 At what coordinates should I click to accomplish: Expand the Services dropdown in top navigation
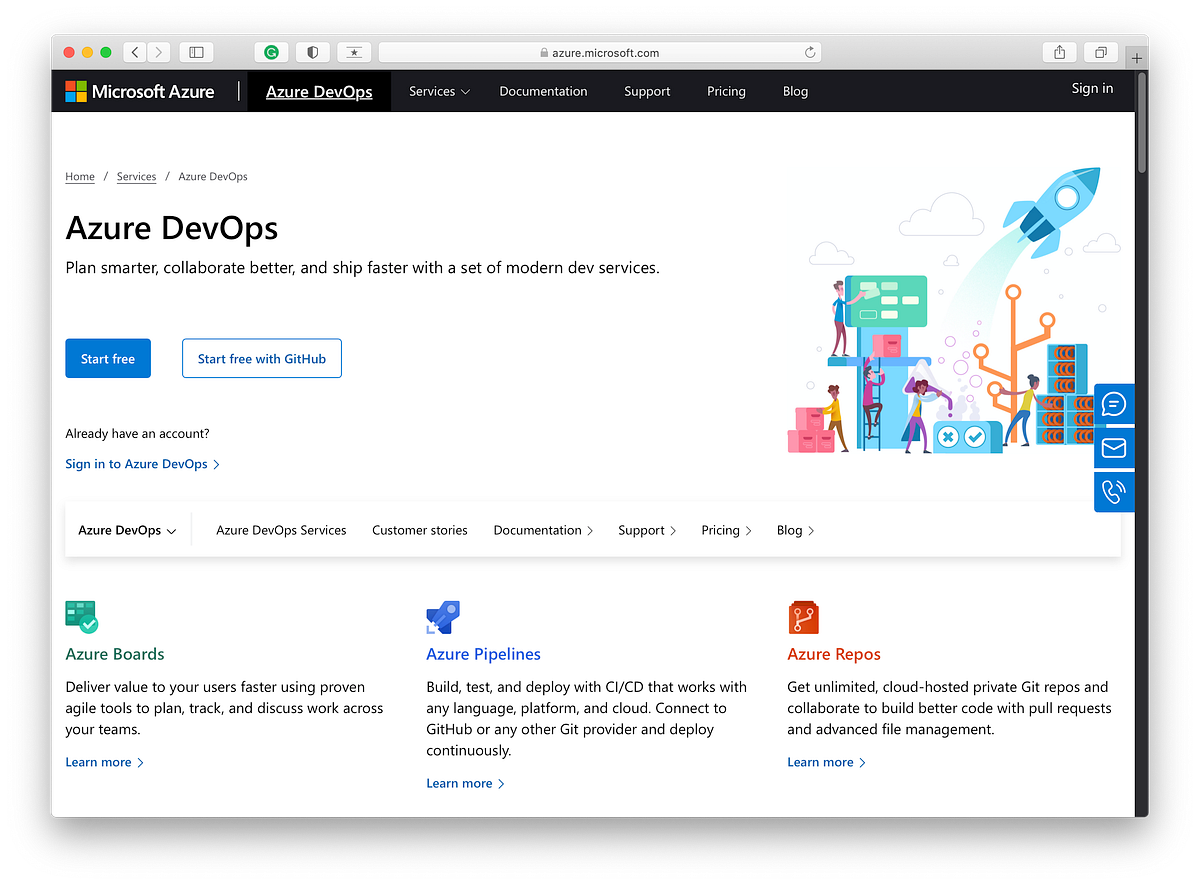click(438, 91)
